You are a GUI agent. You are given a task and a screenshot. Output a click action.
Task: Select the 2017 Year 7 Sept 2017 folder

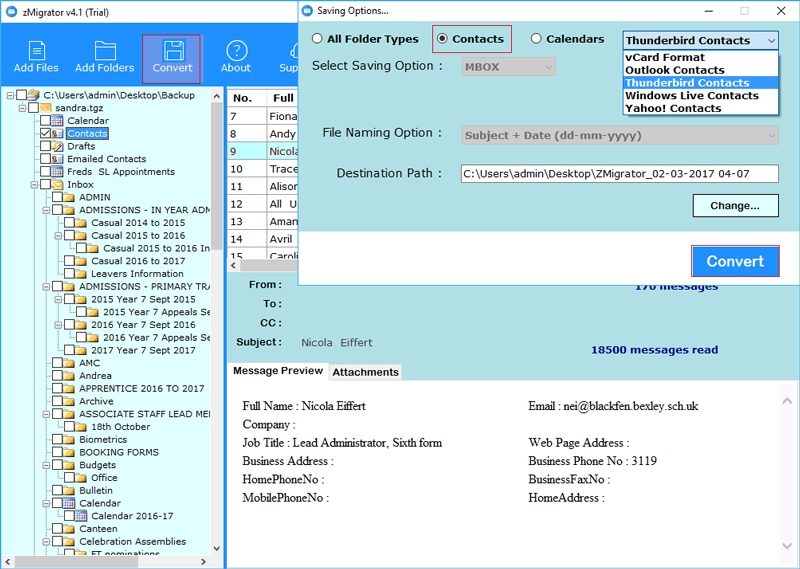(x=143, y=350)
